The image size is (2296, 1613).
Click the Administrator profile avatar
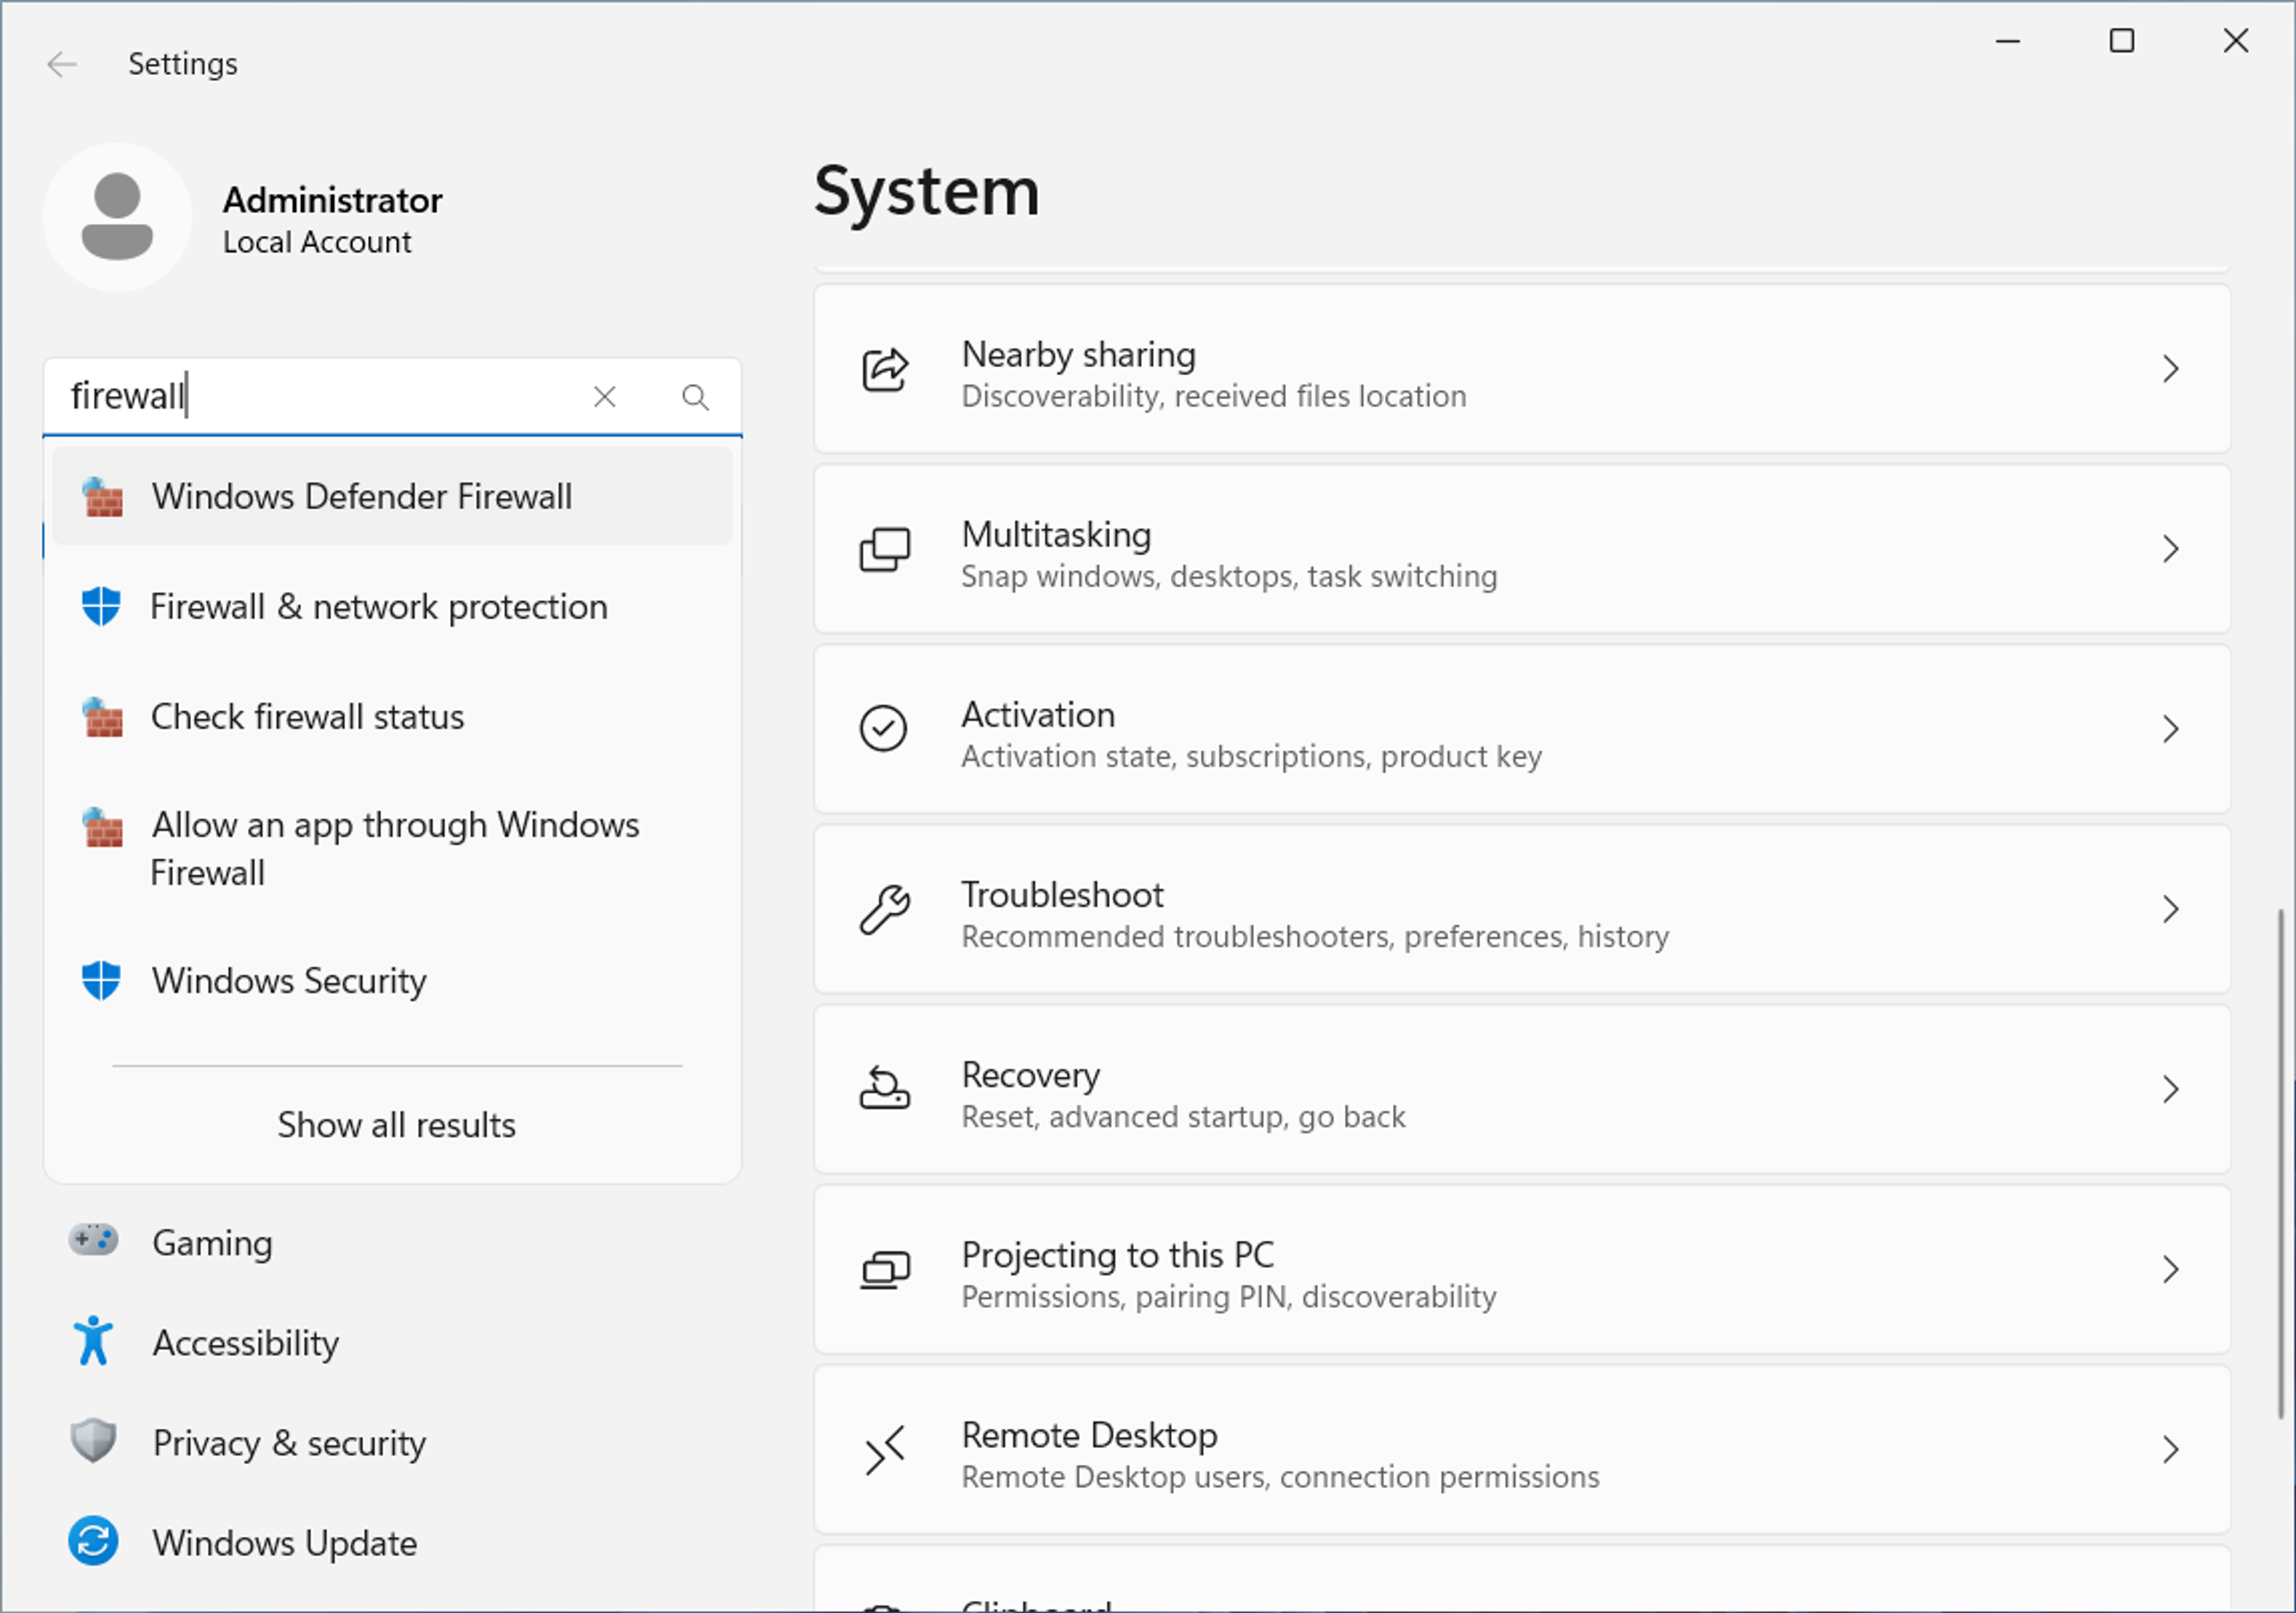click(118, 217)
